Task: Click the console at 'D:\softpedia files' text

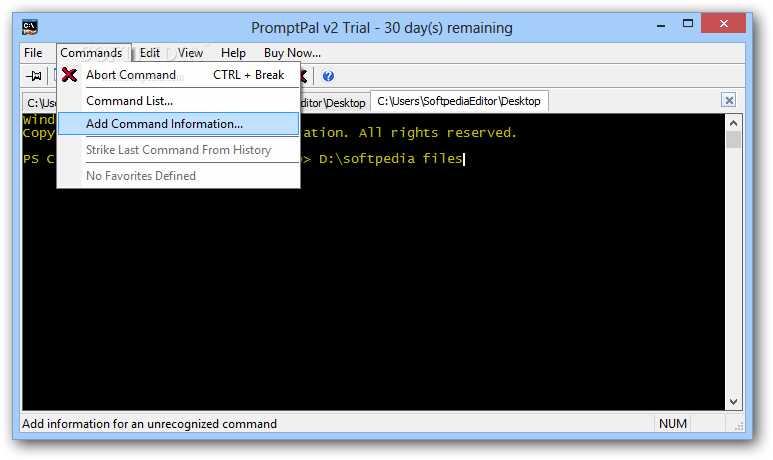Action: coord(390,159)
